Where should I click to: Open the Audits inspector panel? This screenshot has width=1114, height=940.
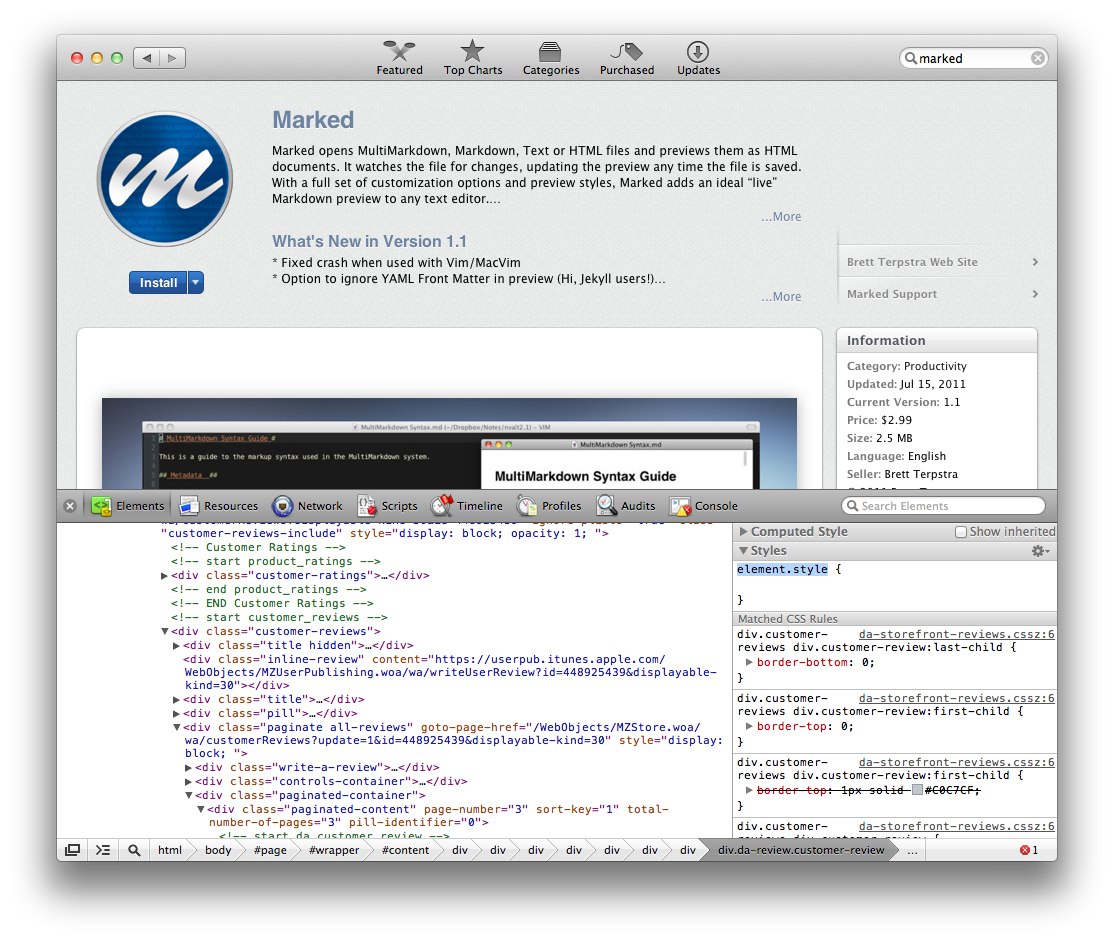coord(626,506)
